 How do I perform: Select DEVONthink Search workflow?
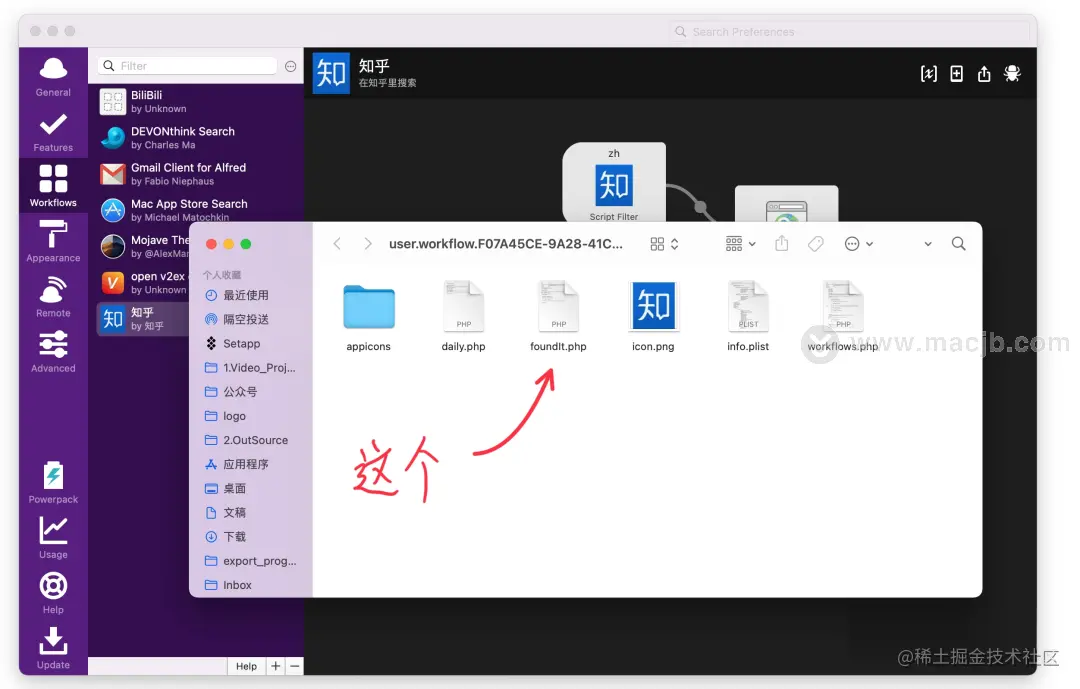[196, 138]
